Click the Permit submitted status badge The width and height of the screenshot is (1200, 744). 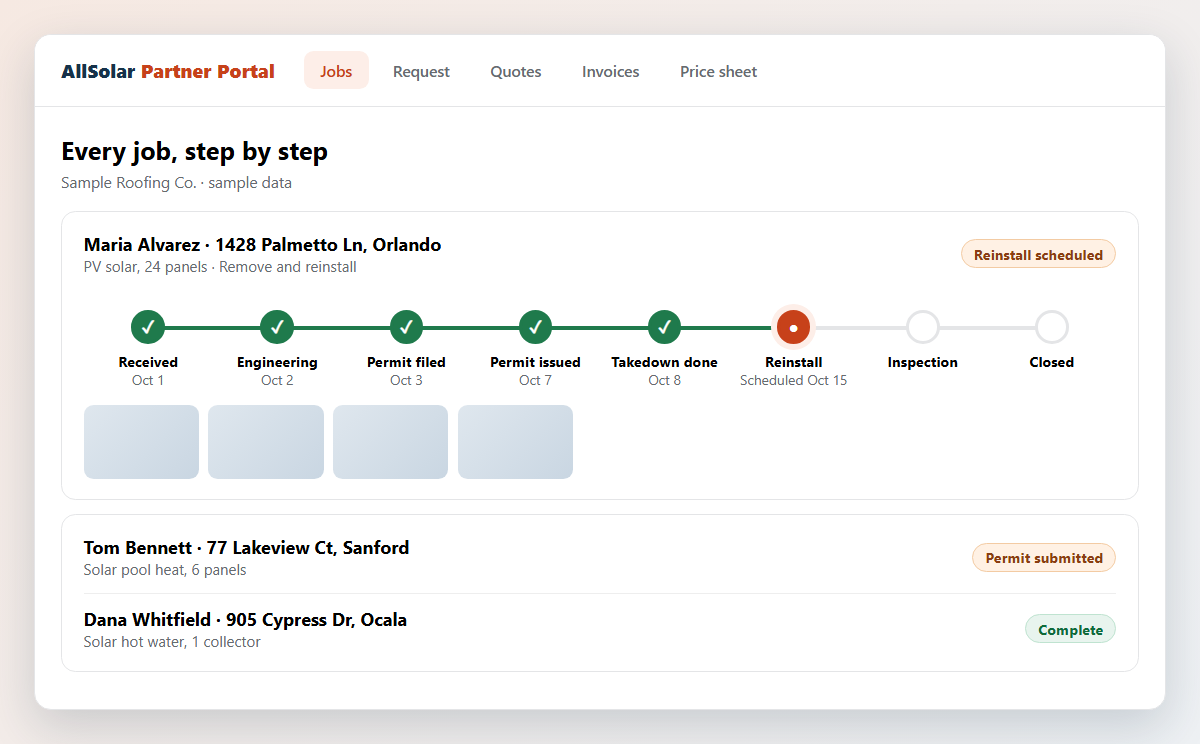click(x=1044, y=558)
